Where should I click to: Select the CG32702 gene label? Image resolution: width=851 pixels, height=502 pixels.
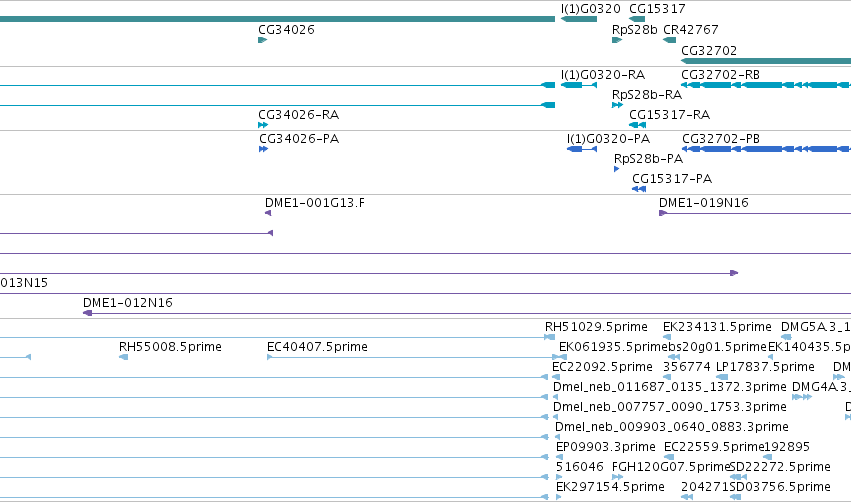[x=709, y=50]
